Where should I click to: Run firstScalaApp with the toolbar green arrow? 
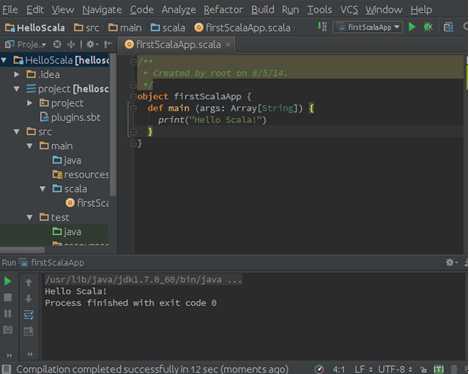412,27
